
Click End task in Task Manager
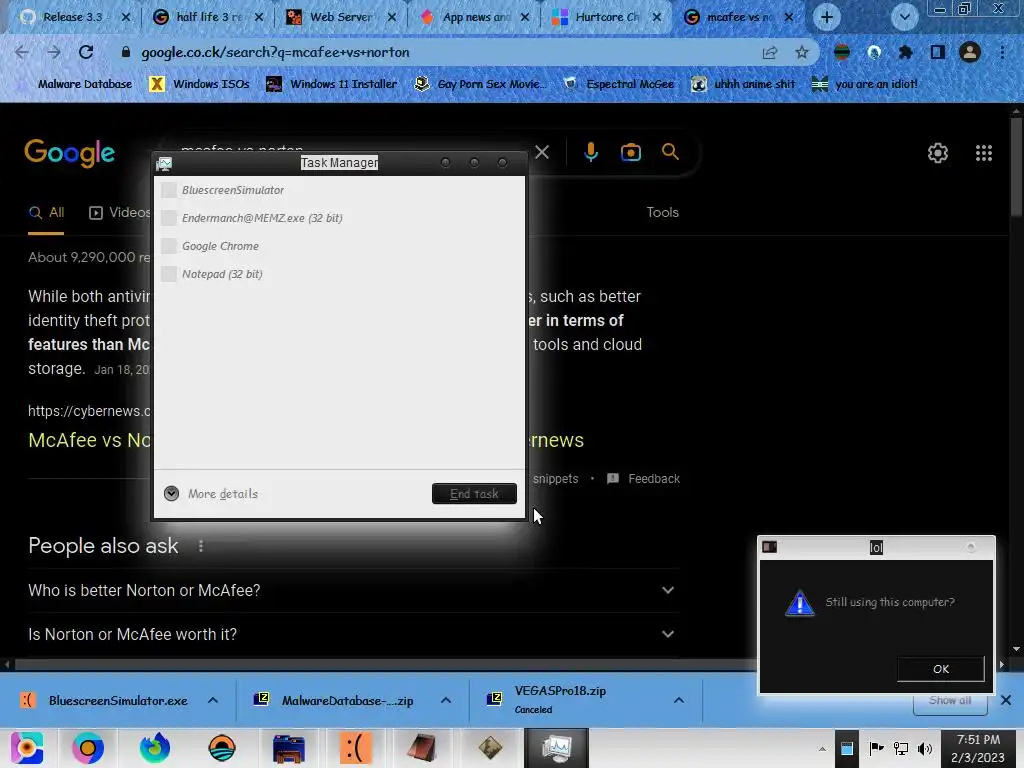(474, 494)
